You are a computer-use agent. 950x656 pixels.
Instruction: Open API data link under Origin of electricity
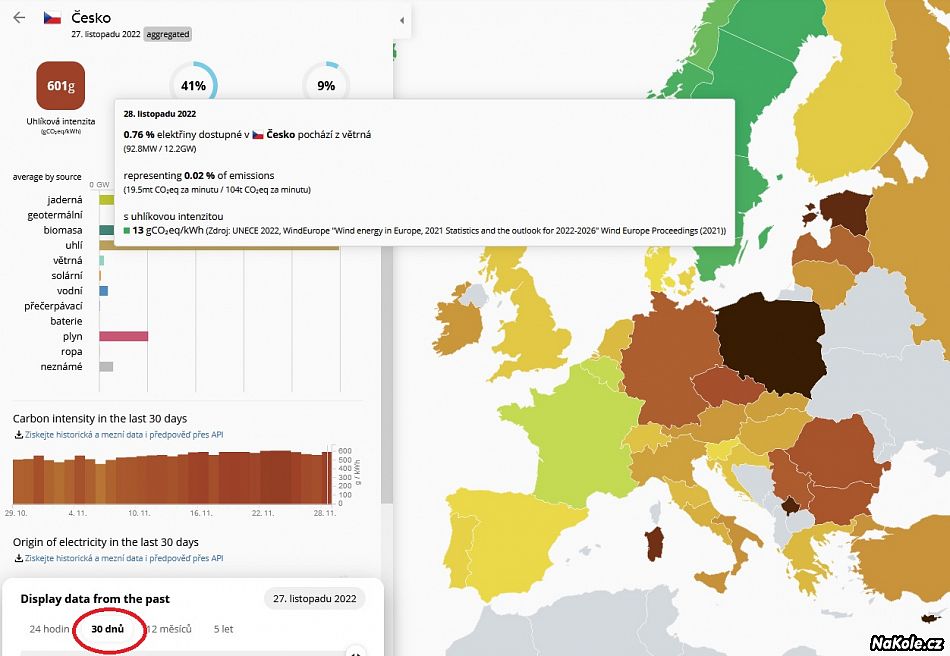tap(124, 558)
